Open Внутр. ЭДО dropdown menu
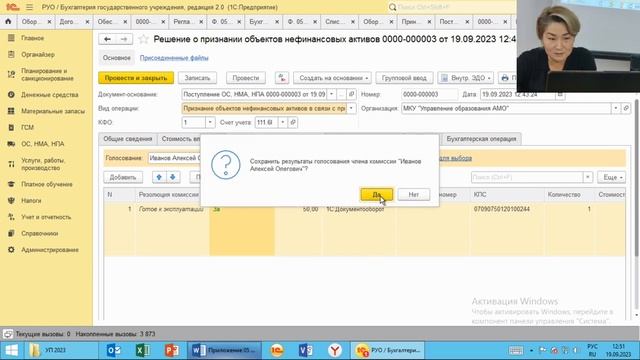 pyautogui.click(x=466, y=78)
